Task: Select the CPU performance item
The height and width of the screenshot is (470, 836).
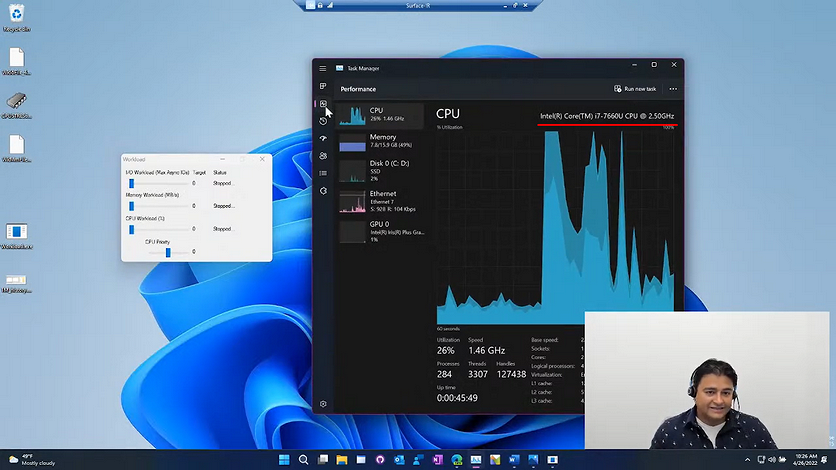Action: click(x=381, y=115)
